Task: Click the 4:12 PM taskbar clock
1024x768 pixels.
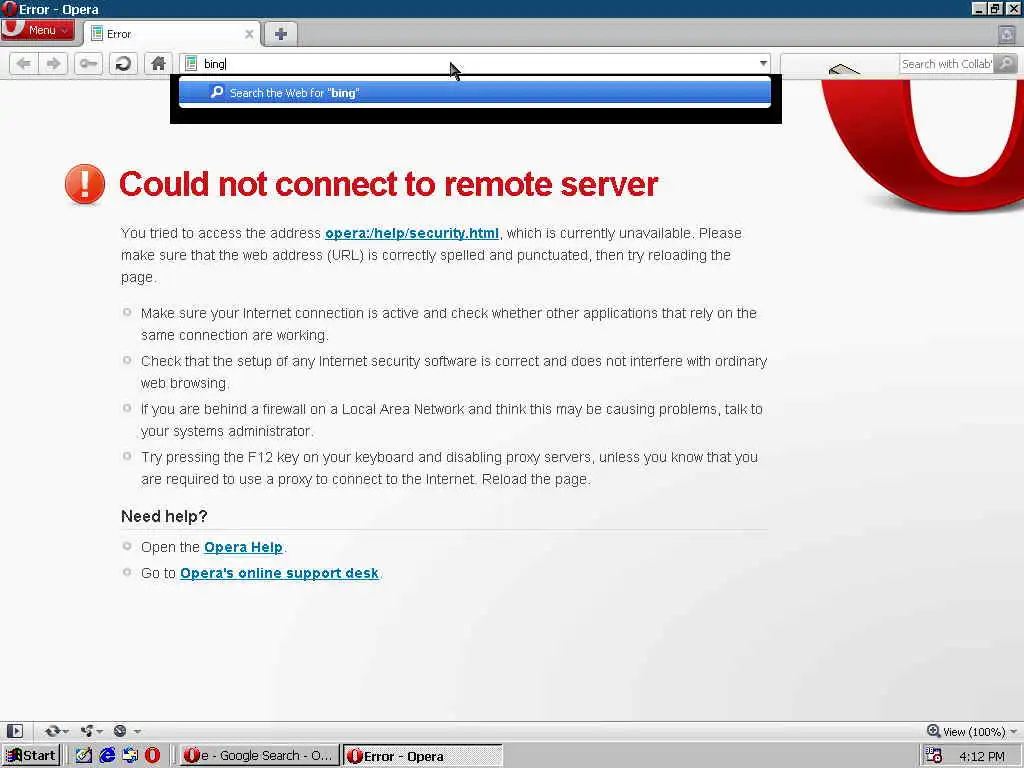Action: tap(982, 756)
